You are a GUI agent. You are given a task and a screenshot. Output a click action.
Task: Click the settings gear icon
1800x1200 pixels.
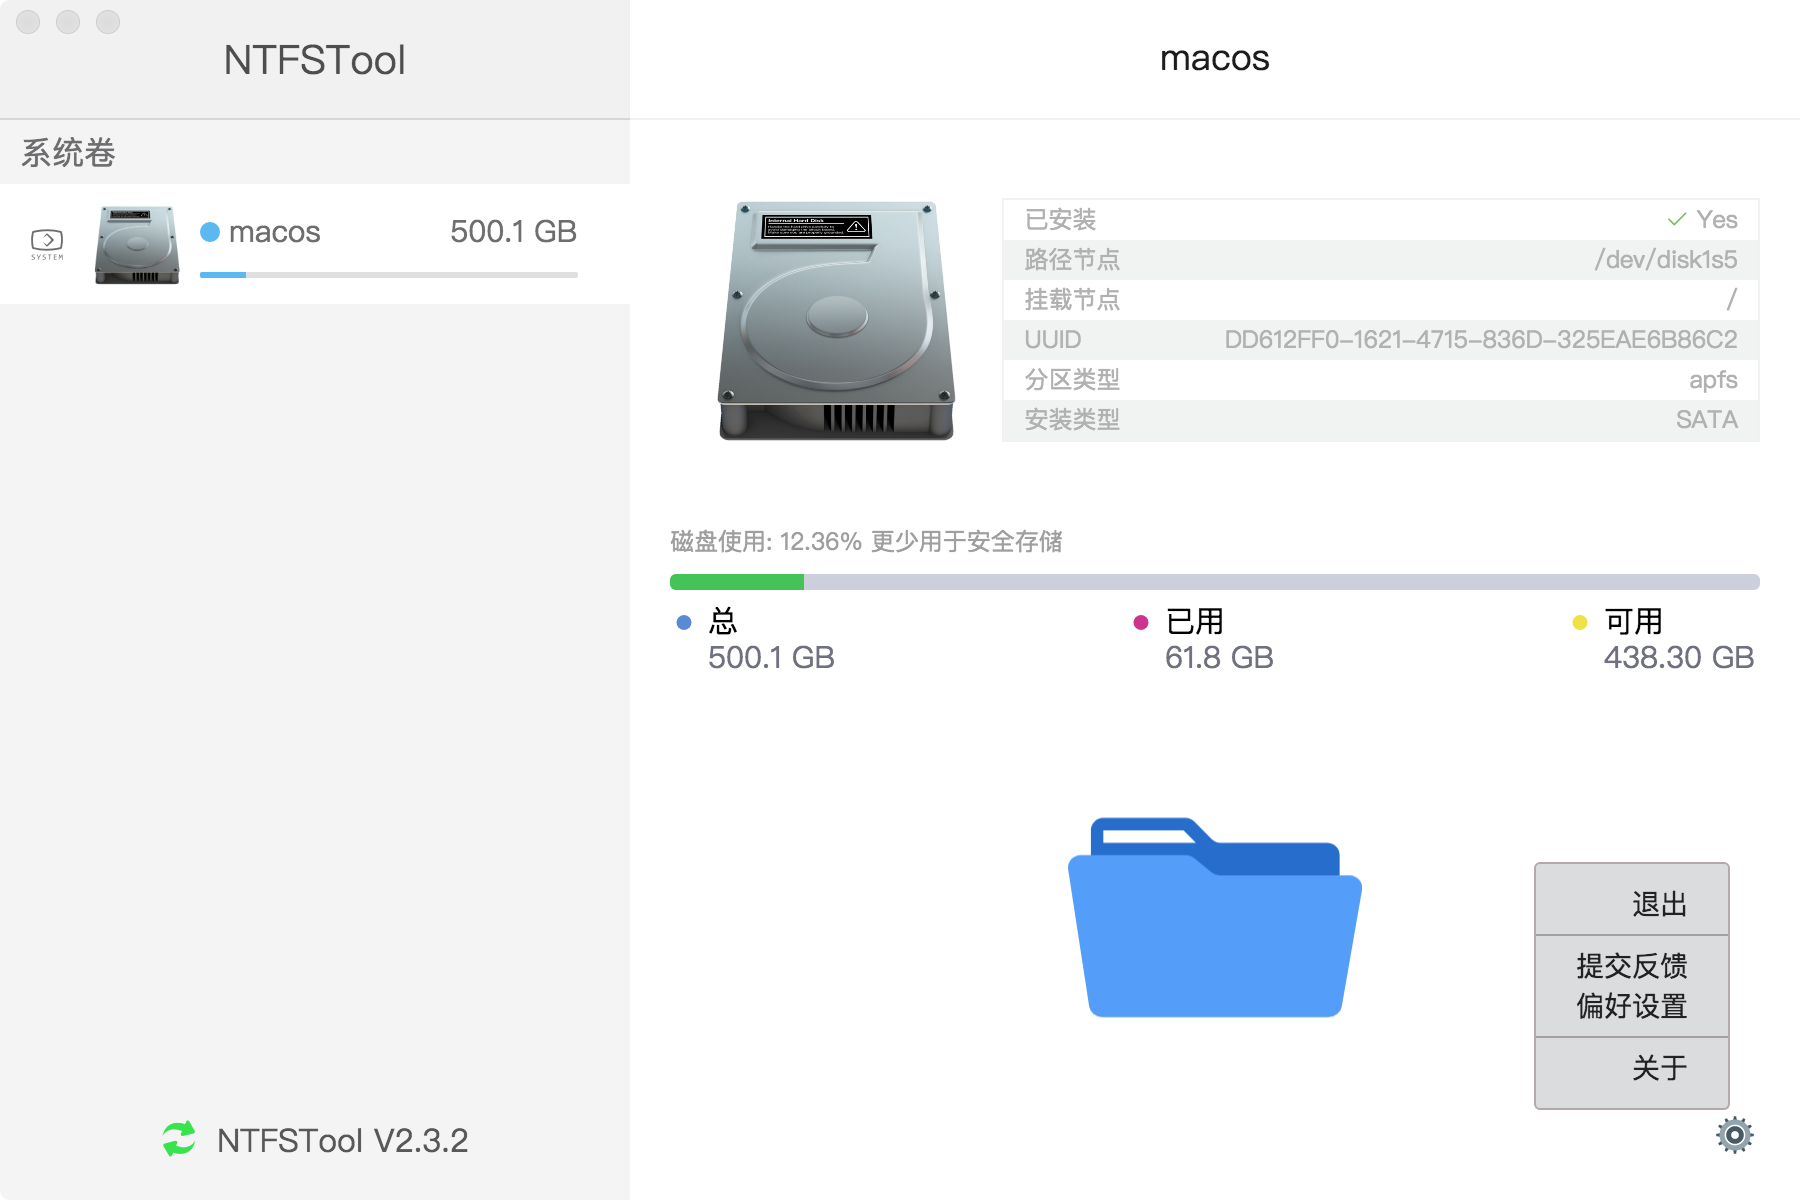(x=1735, y=1135)
